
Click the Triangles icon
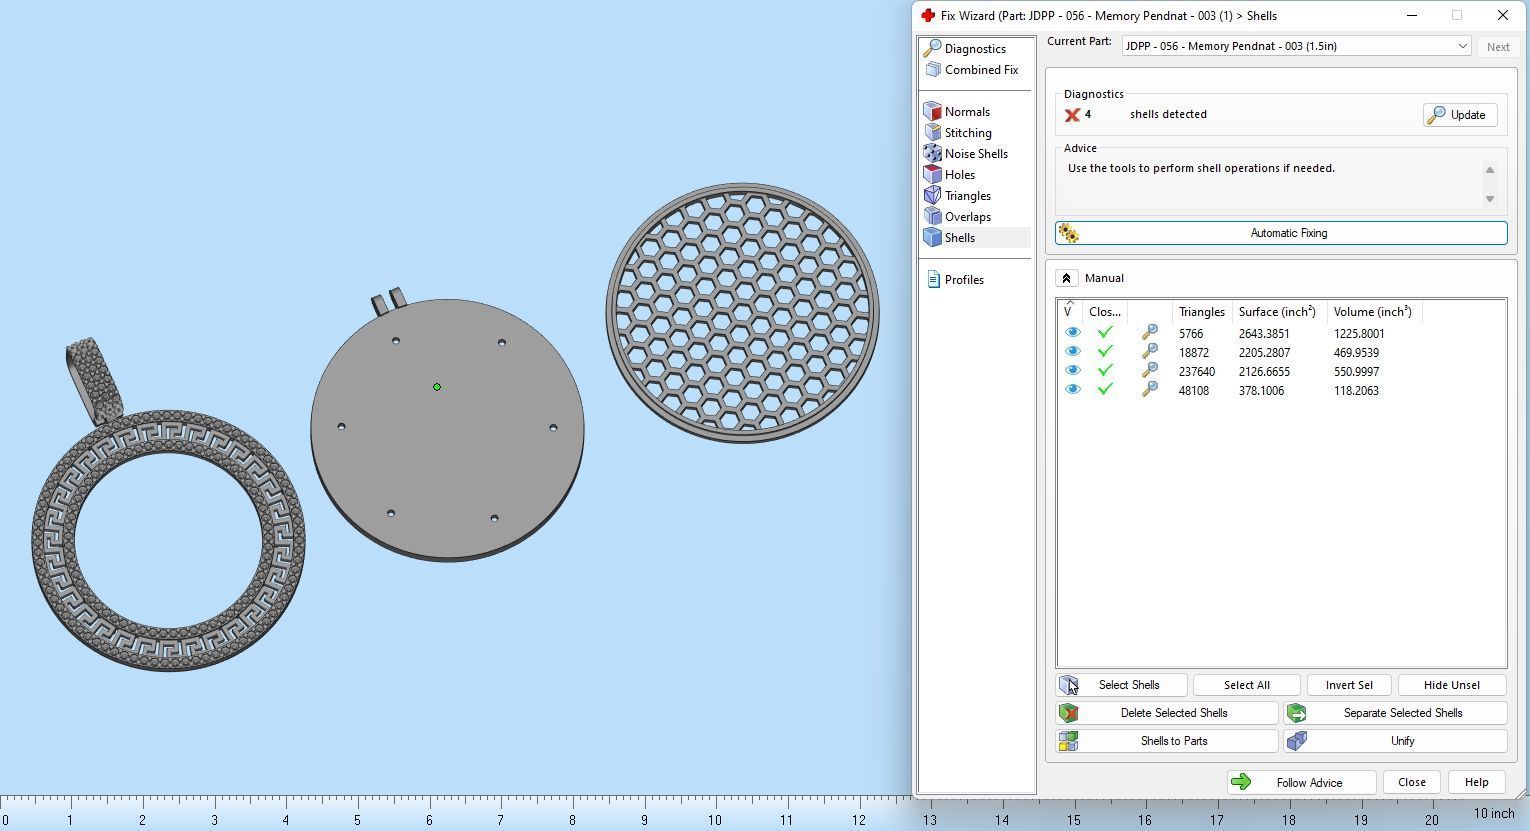(x=932, y=196)
